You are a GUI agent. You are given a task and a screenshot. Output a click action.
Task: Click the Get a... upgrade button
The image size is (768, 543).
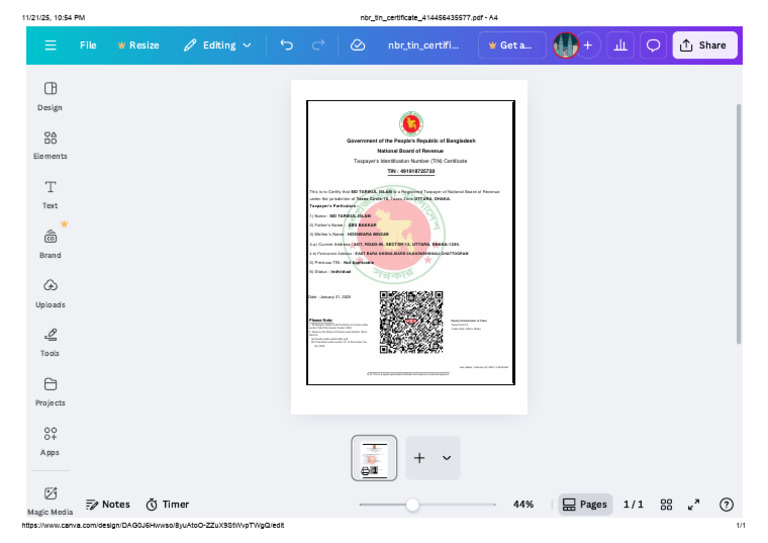[x=512, y=46]
